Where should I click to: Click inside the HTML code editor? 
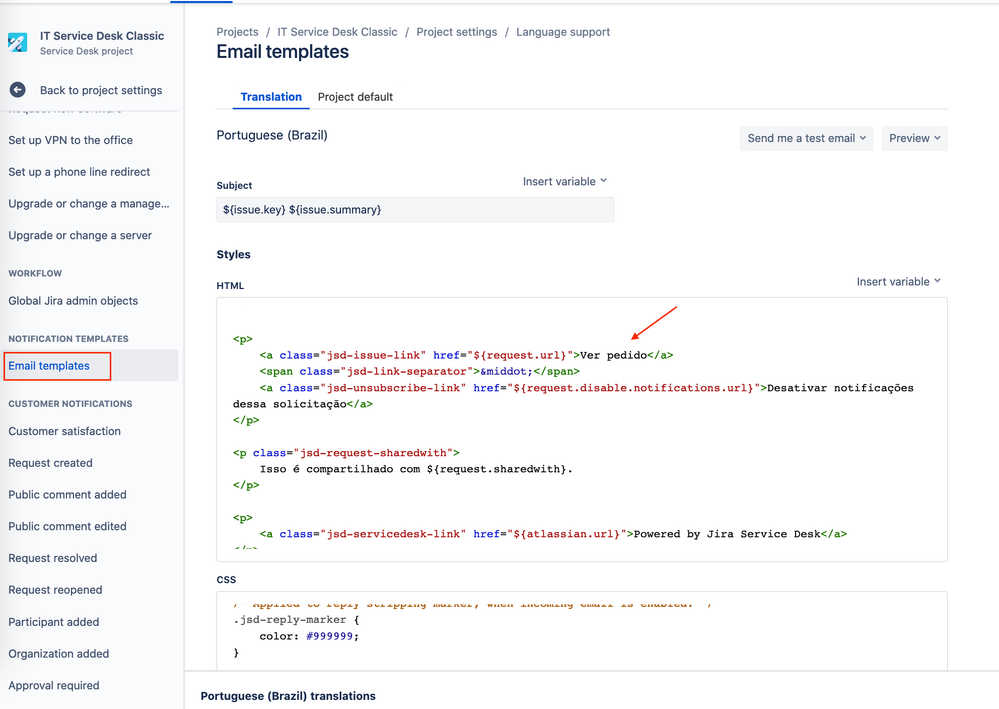point(582,429)
